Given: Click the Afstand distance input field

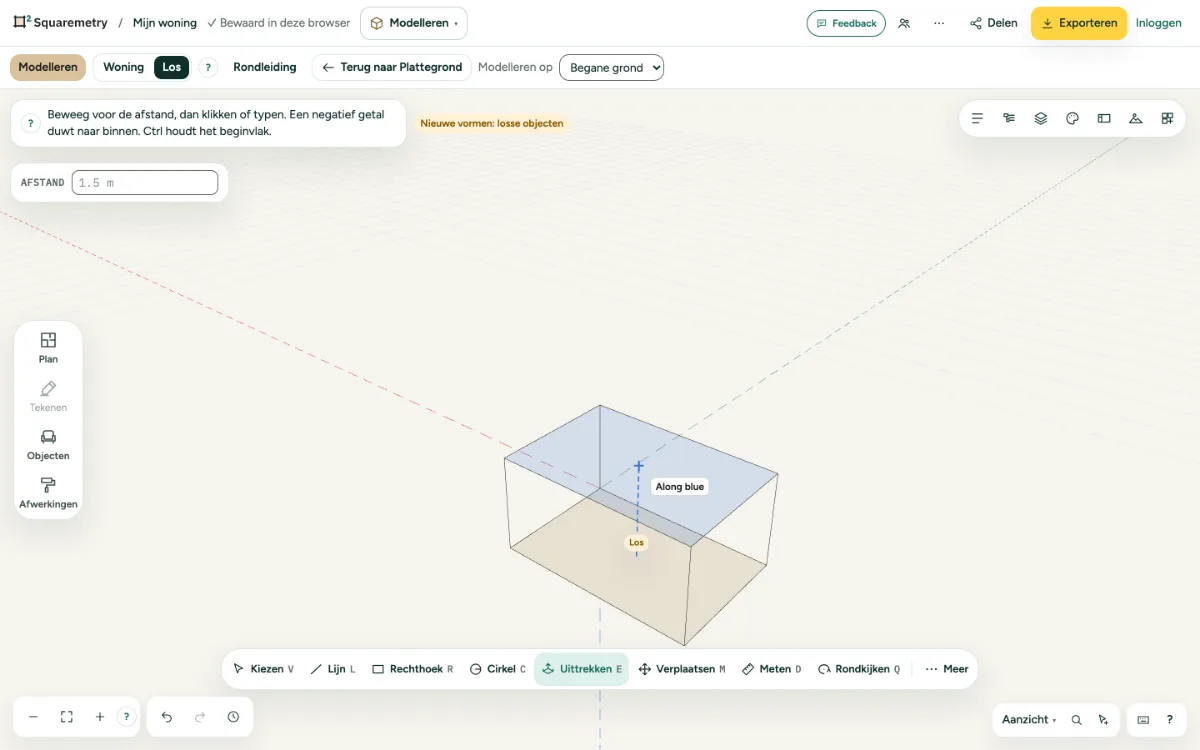Looking at the screenshot, I should point(145,183).
